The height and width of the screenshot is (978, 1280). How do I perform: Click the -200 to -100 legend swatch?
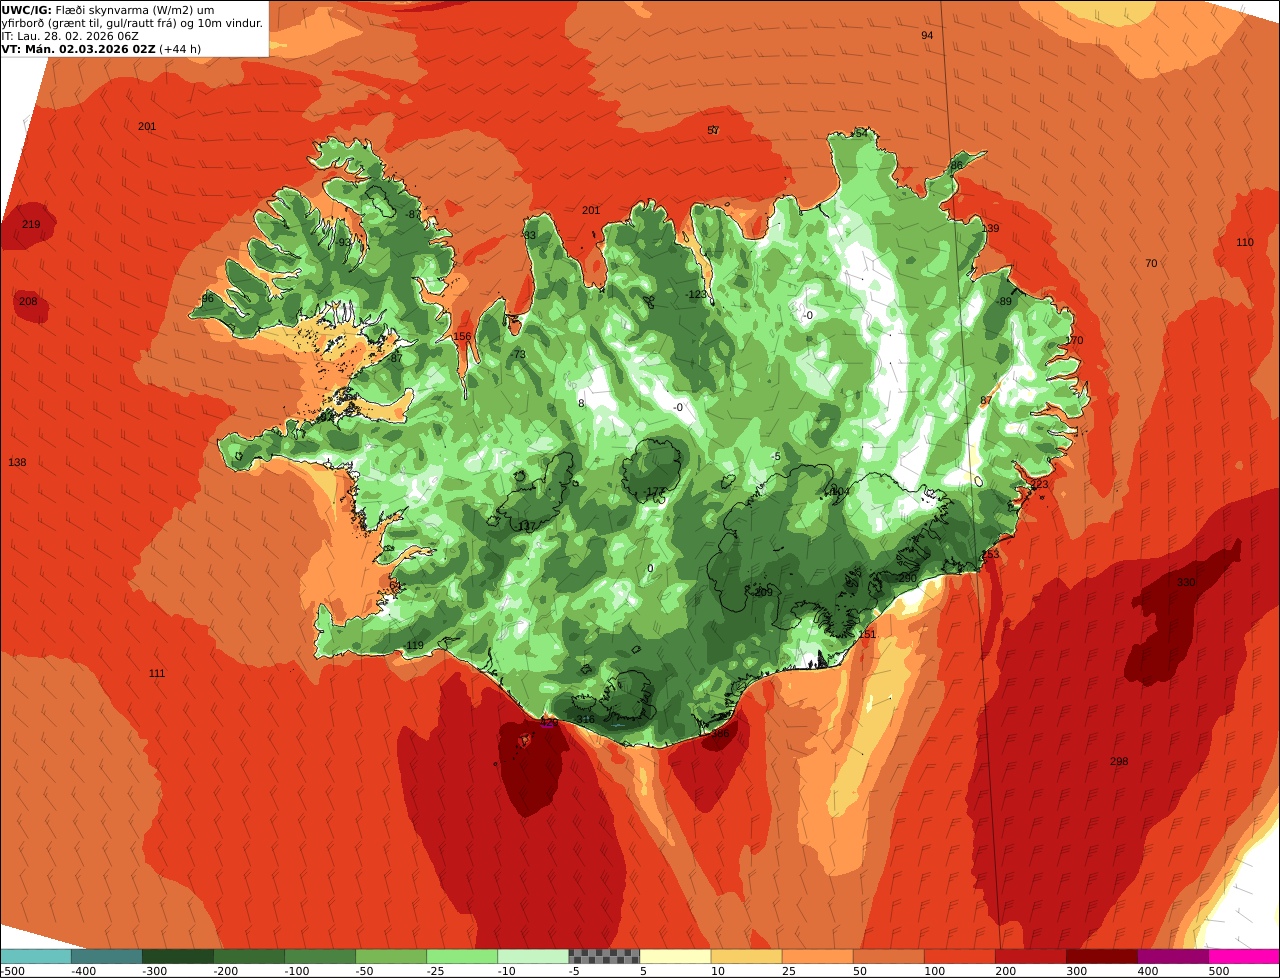point(248,956)
